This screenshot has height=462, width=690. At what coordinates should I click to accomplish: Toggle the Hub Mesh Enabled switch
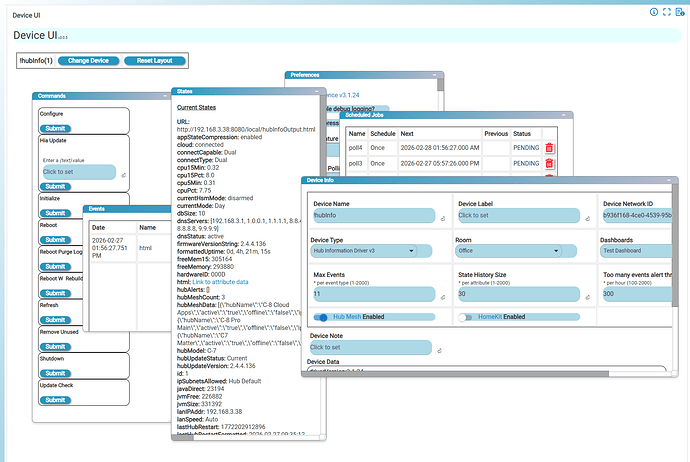[322, 317]
